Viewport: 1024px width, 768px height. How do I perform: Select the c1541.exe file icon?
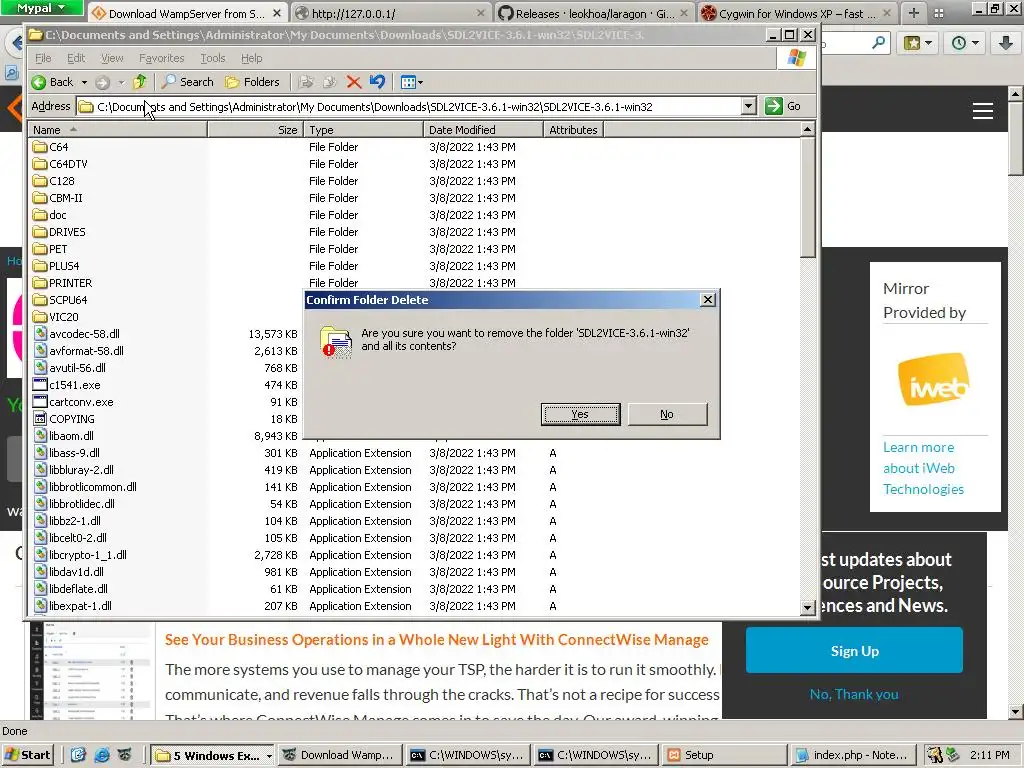tap(40, 385)
